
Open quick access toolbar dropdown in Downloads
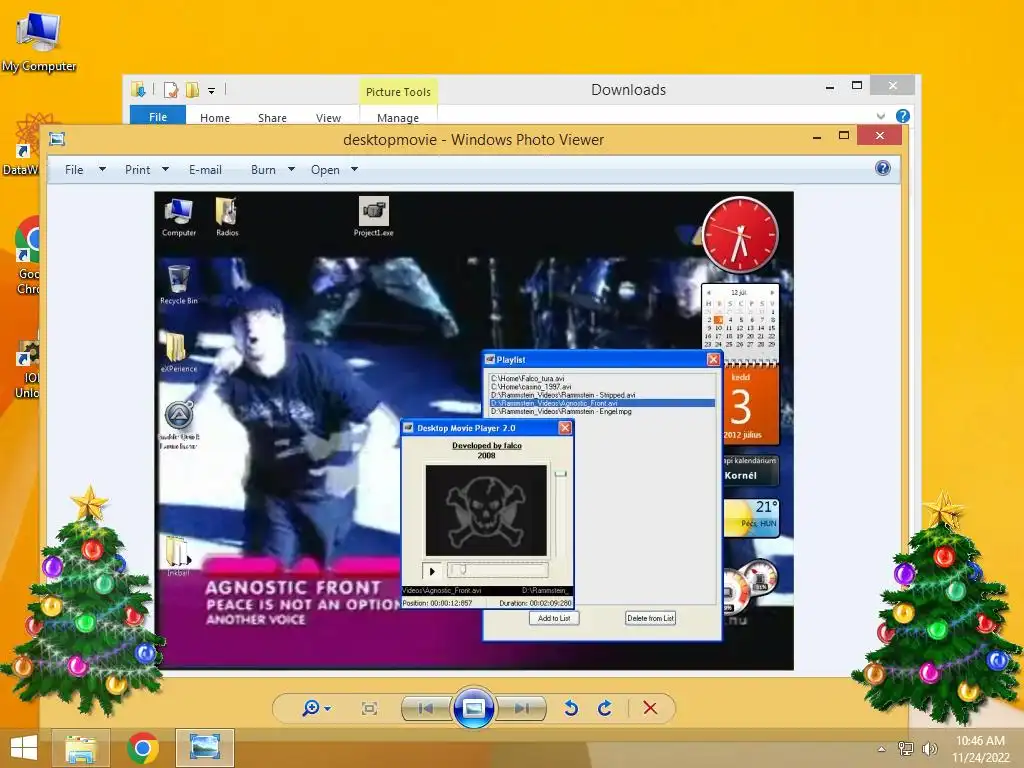[x=212, y=91]
